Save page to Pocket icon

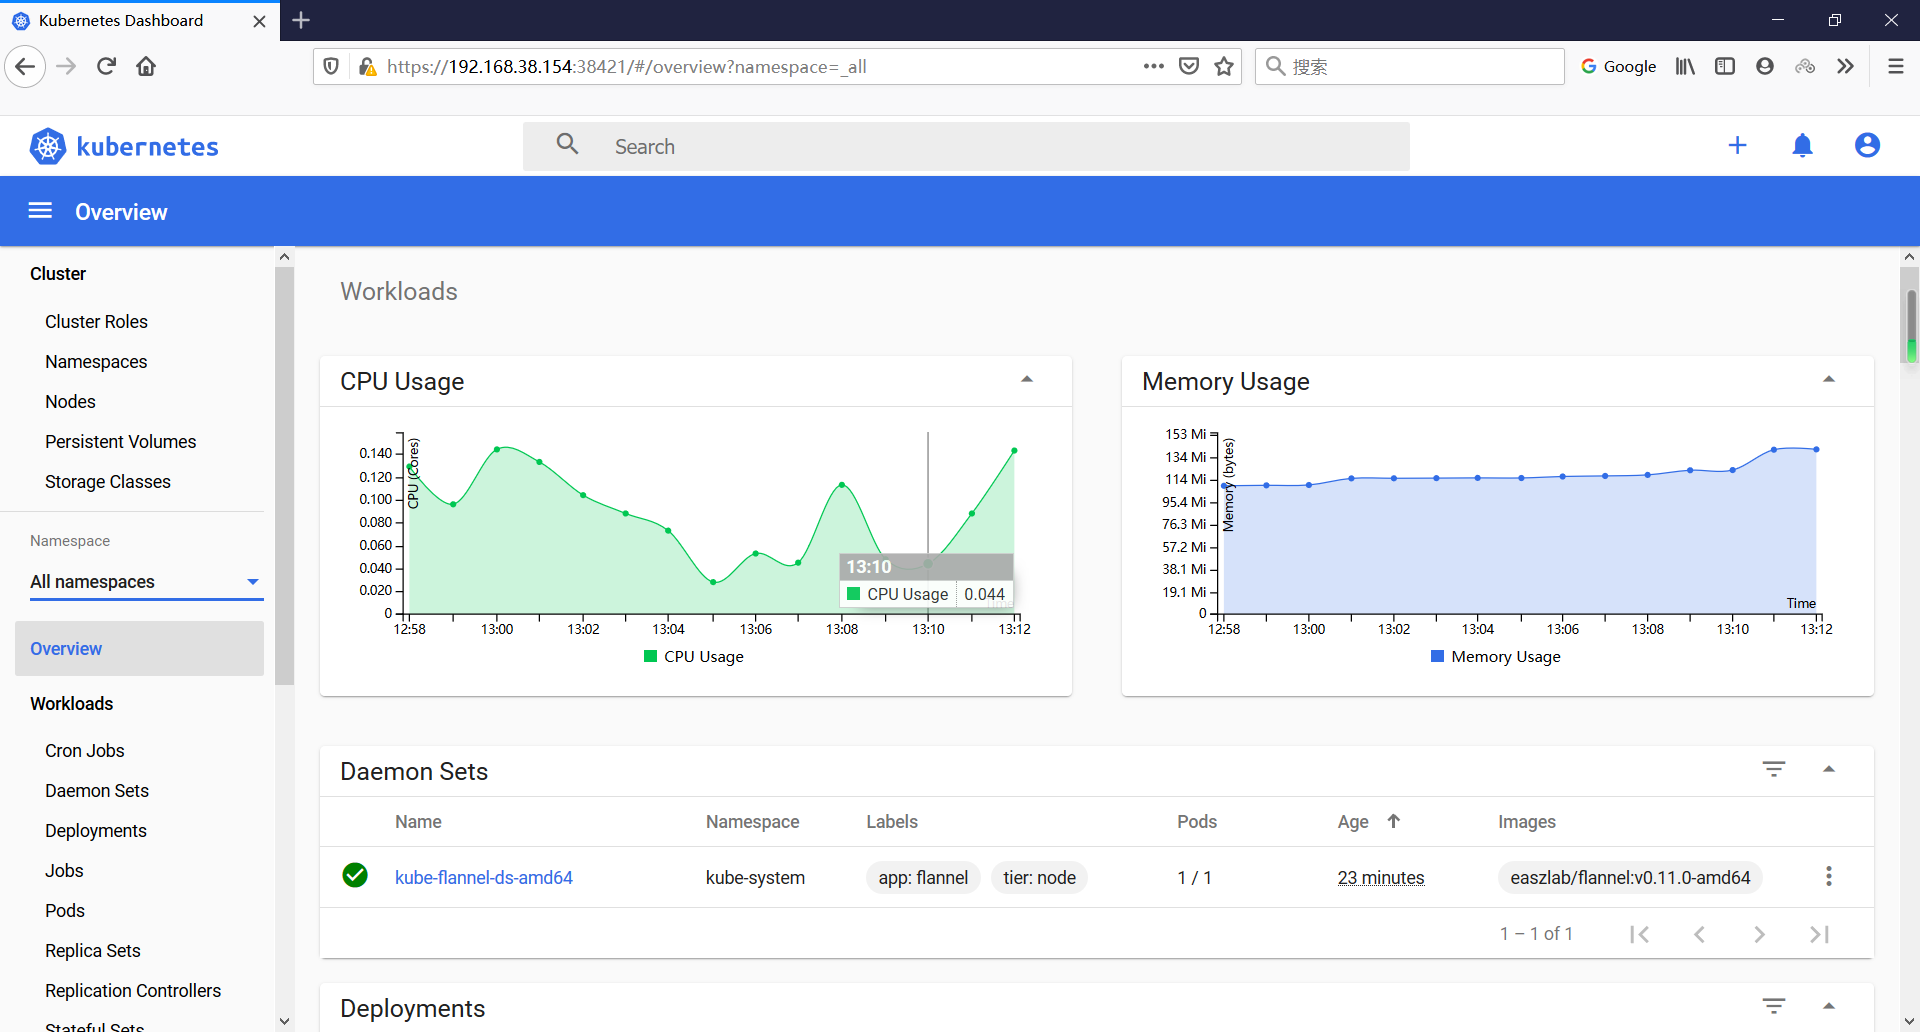coord(1189,67)
